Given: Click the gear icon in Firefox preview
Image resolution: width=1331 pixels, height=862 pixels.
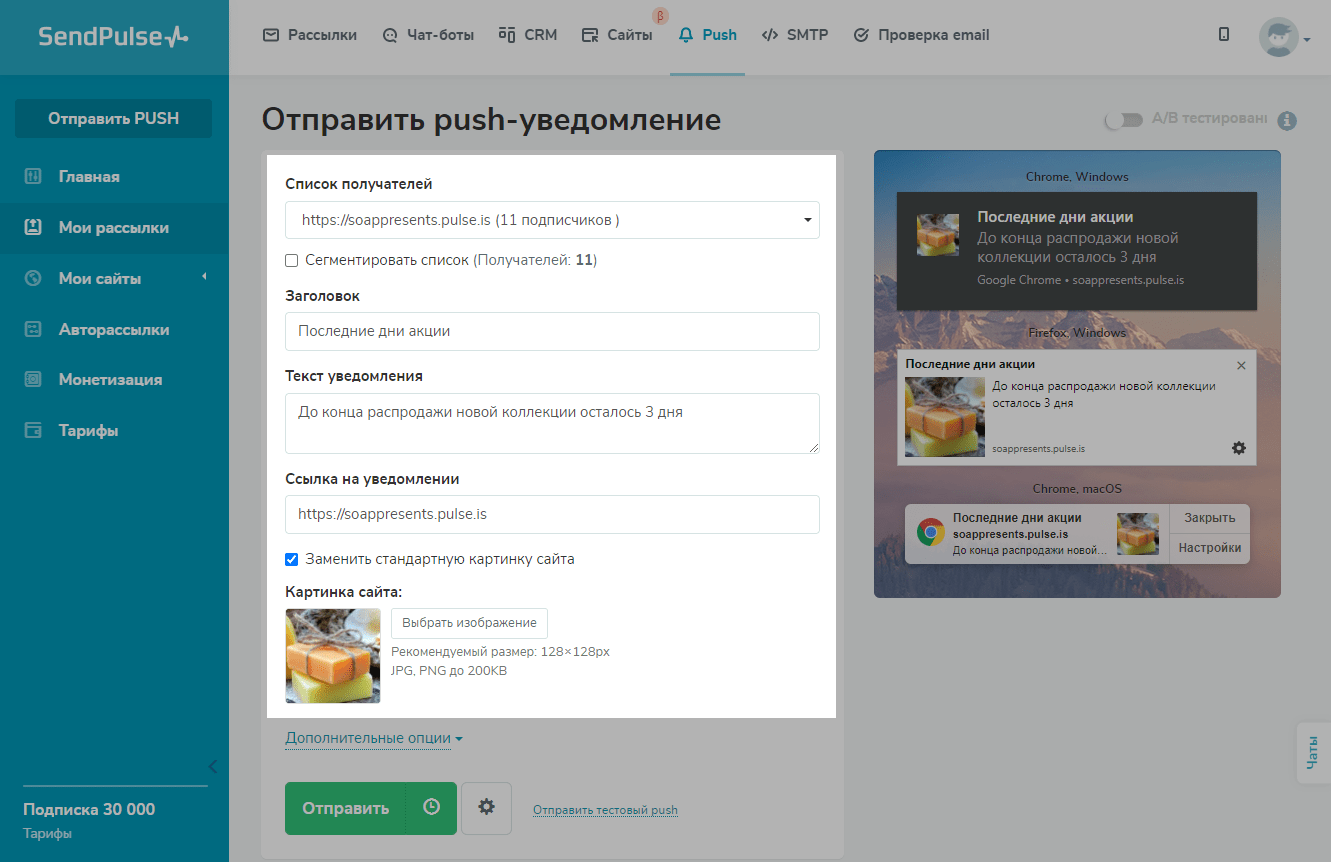Looking at the screenshot, I should [x=1239, y=448].
